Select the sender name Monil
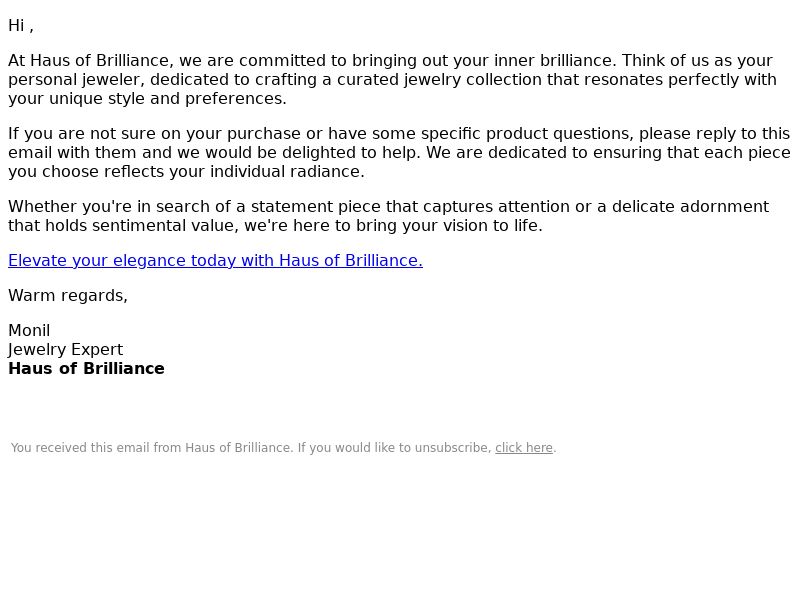This screenshot has height=600, width=800. (29, 331)
